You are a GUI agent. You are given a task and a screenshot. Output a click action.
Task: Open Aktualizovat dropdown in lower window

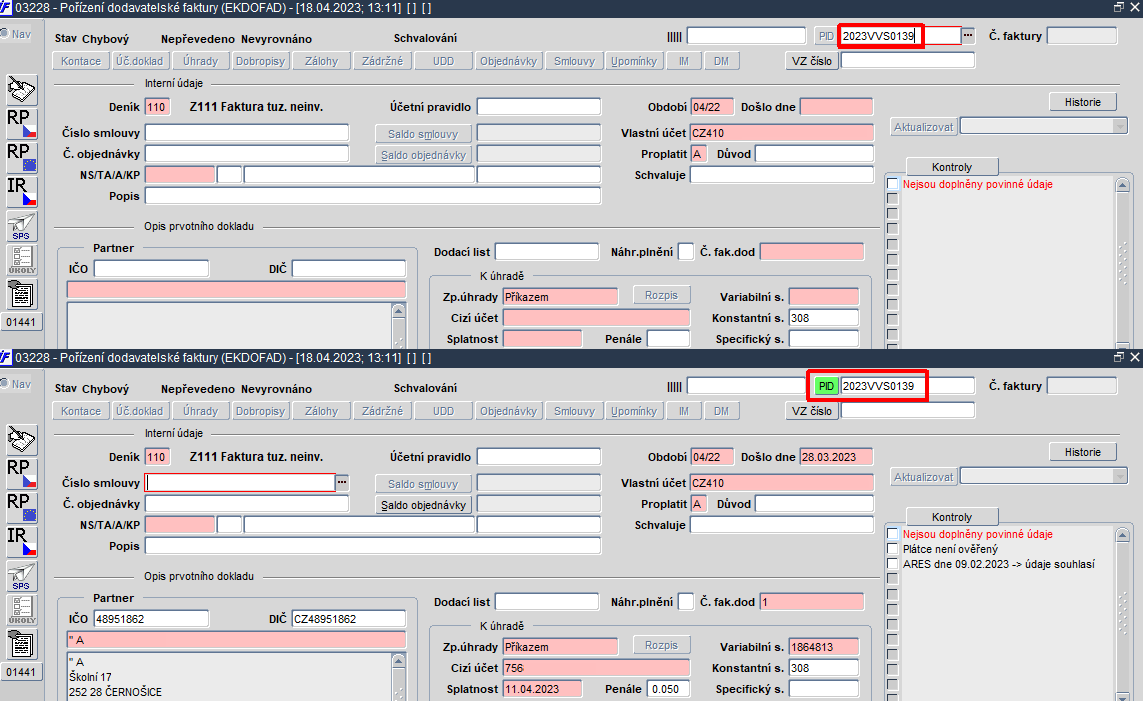(x=1120, y=476)
